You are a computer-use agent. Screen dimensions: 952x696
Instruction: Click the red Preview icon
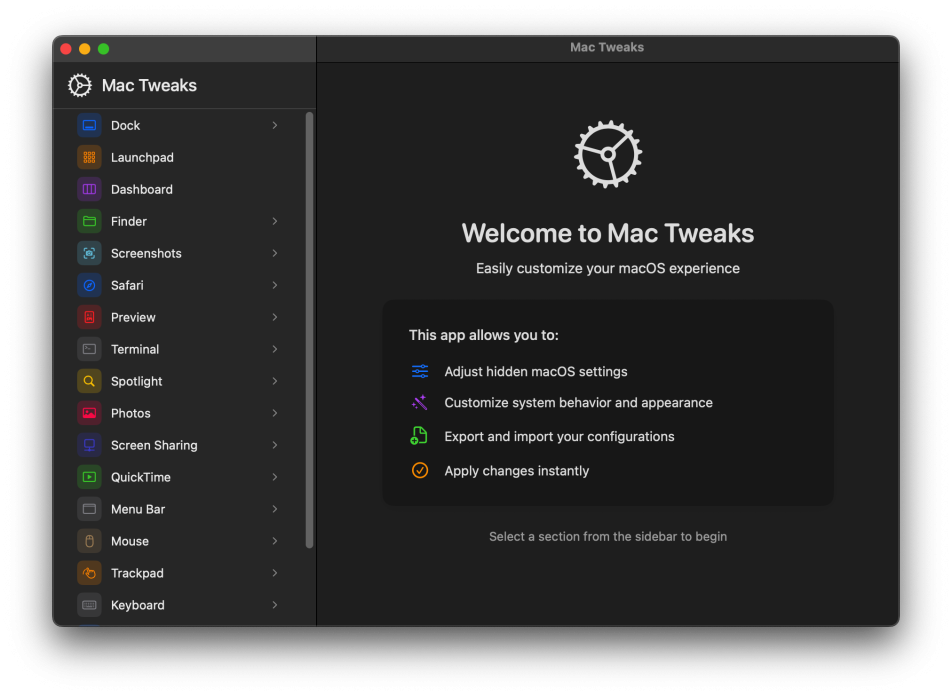click(x=89, y=317)
